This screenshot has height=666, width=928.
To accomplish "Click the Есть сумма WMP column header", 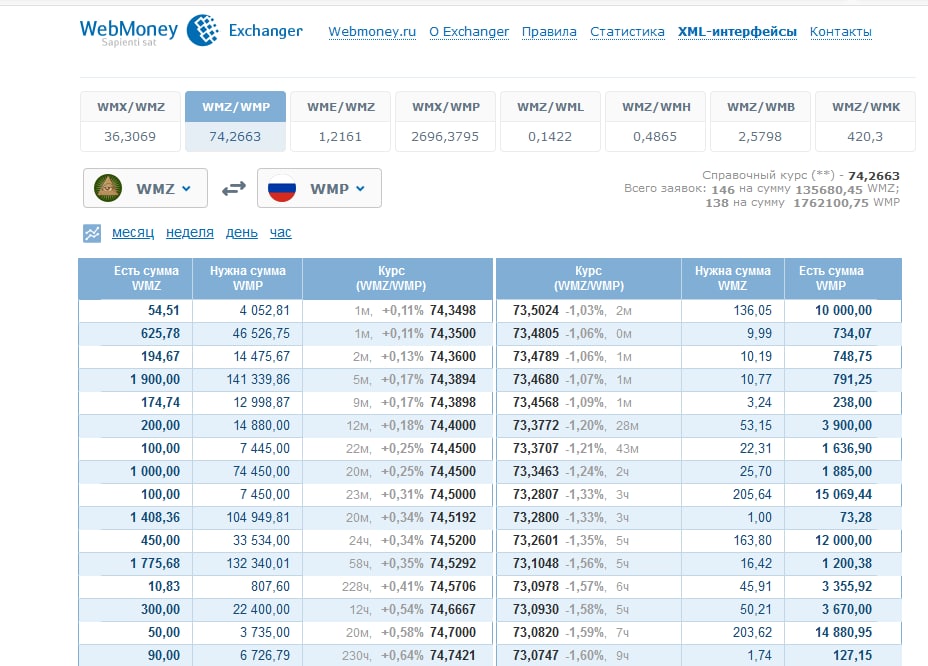I will (843, 278).
